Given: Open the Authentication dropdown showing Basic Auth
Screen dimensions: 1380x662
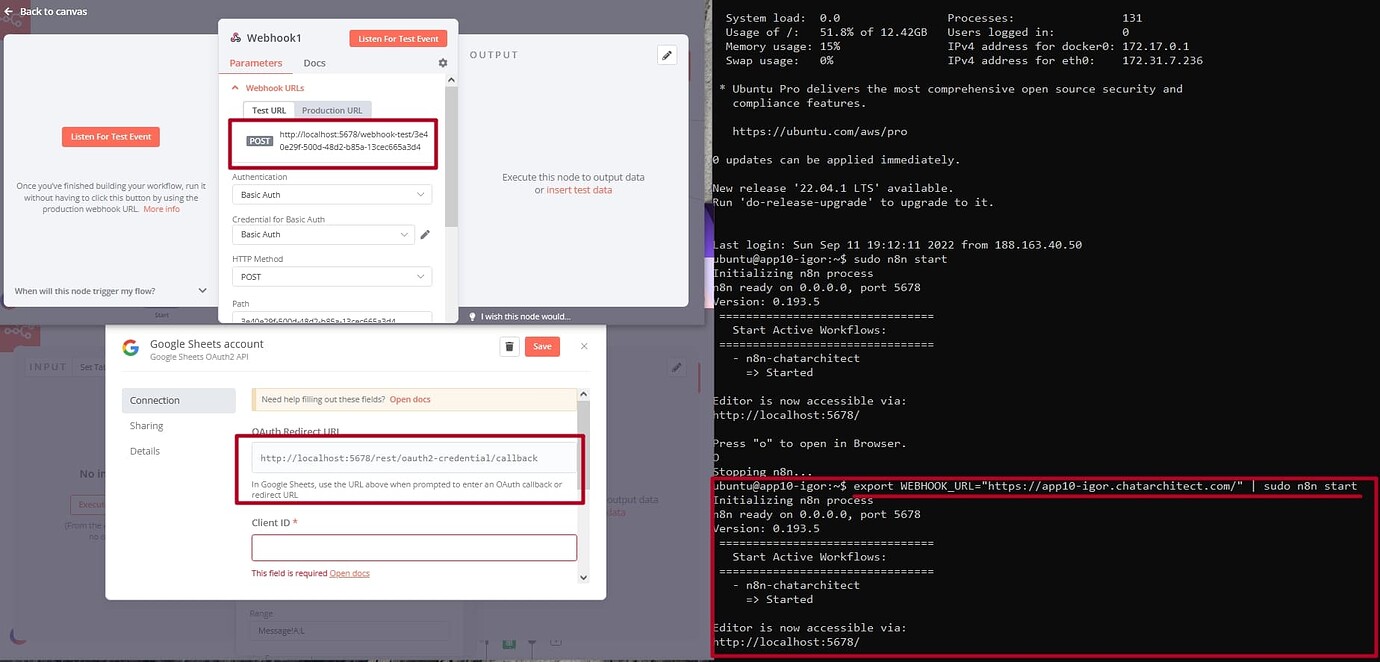Looking at the screenshot, I should tap(331, 194).
